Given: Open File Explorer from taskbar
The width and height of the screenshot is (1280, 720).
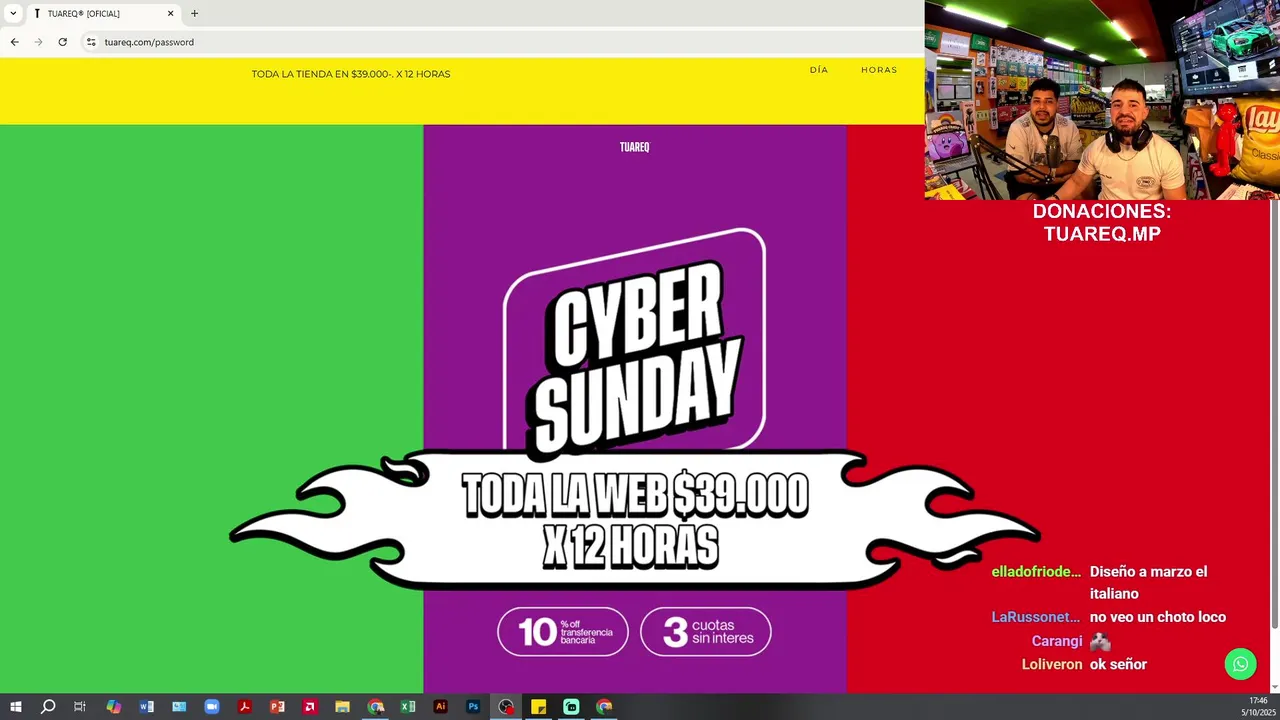Looking at the screenshot, I should pyautogui.click(x=342, y=707).
